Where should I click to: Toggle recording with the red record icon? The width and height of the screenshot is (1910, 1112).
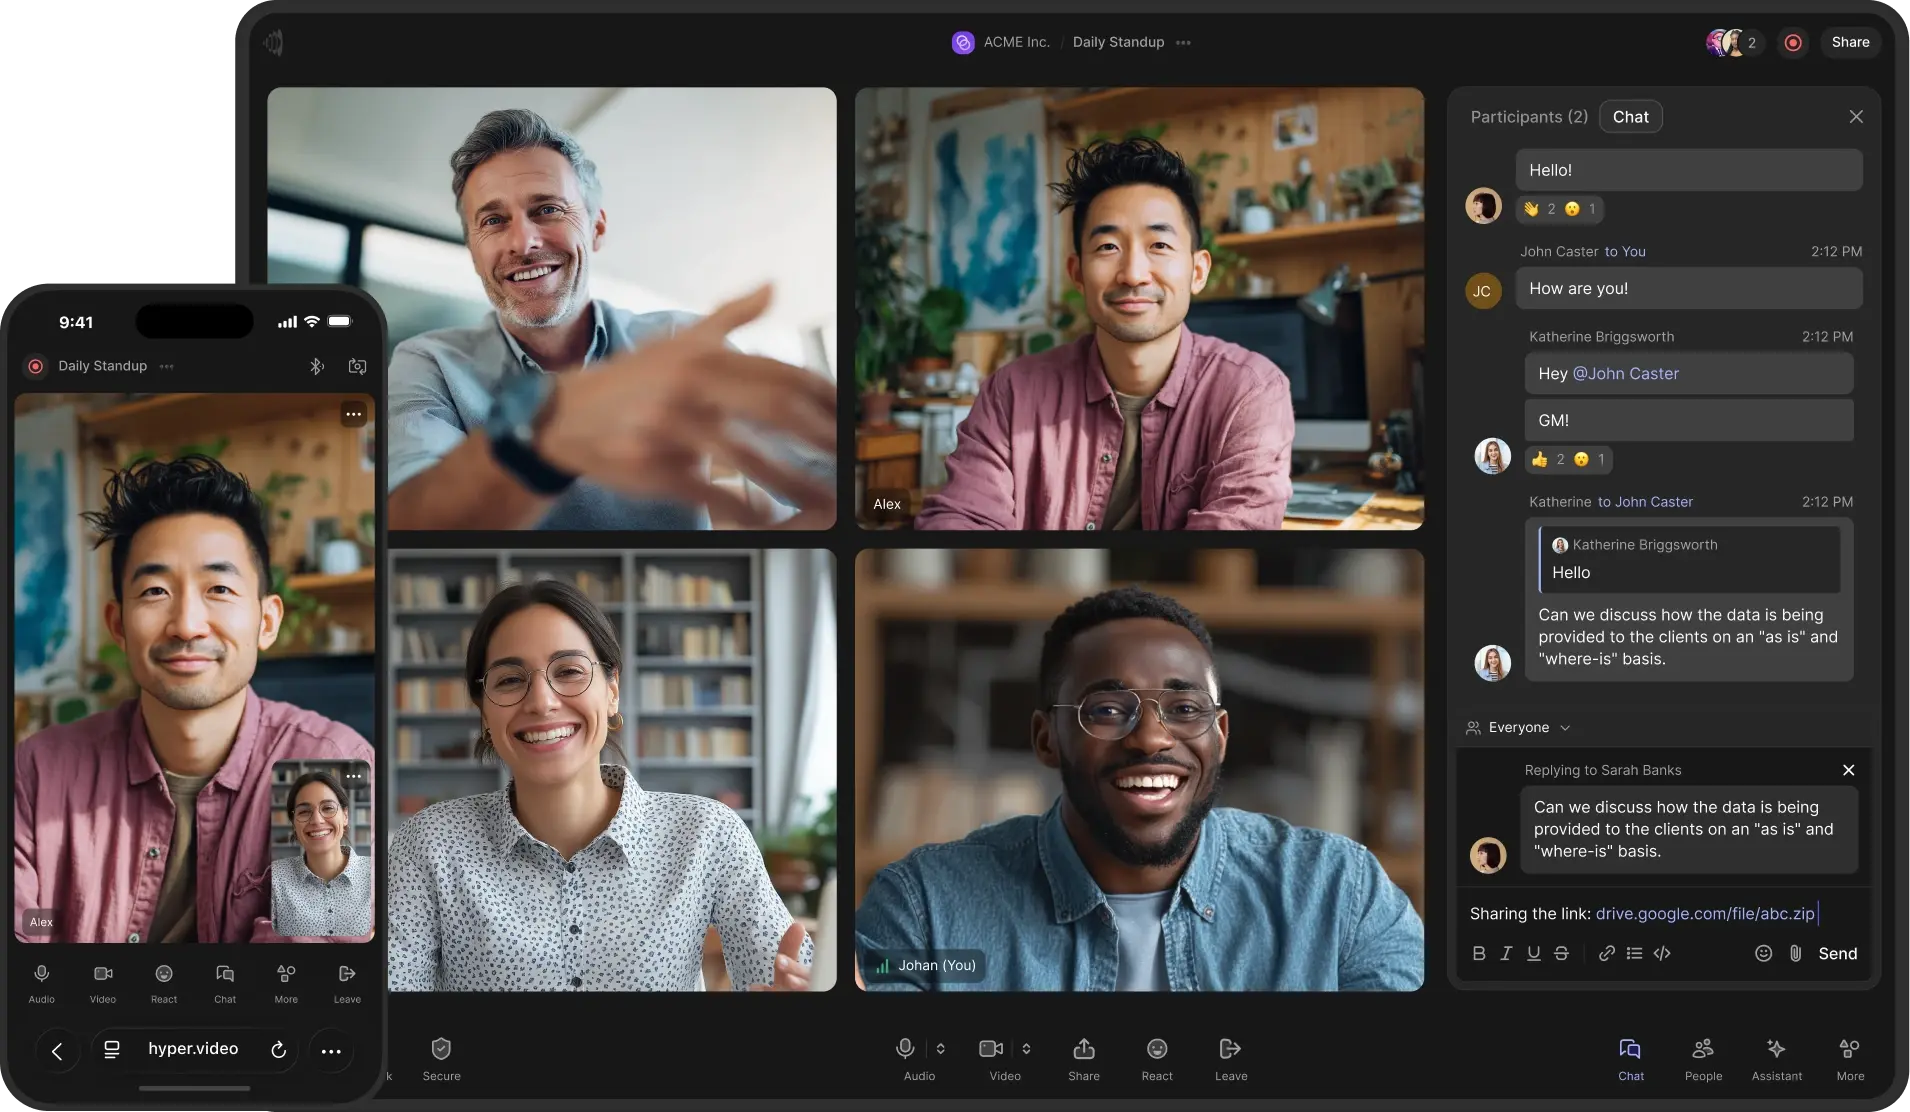pos(1793,43)
